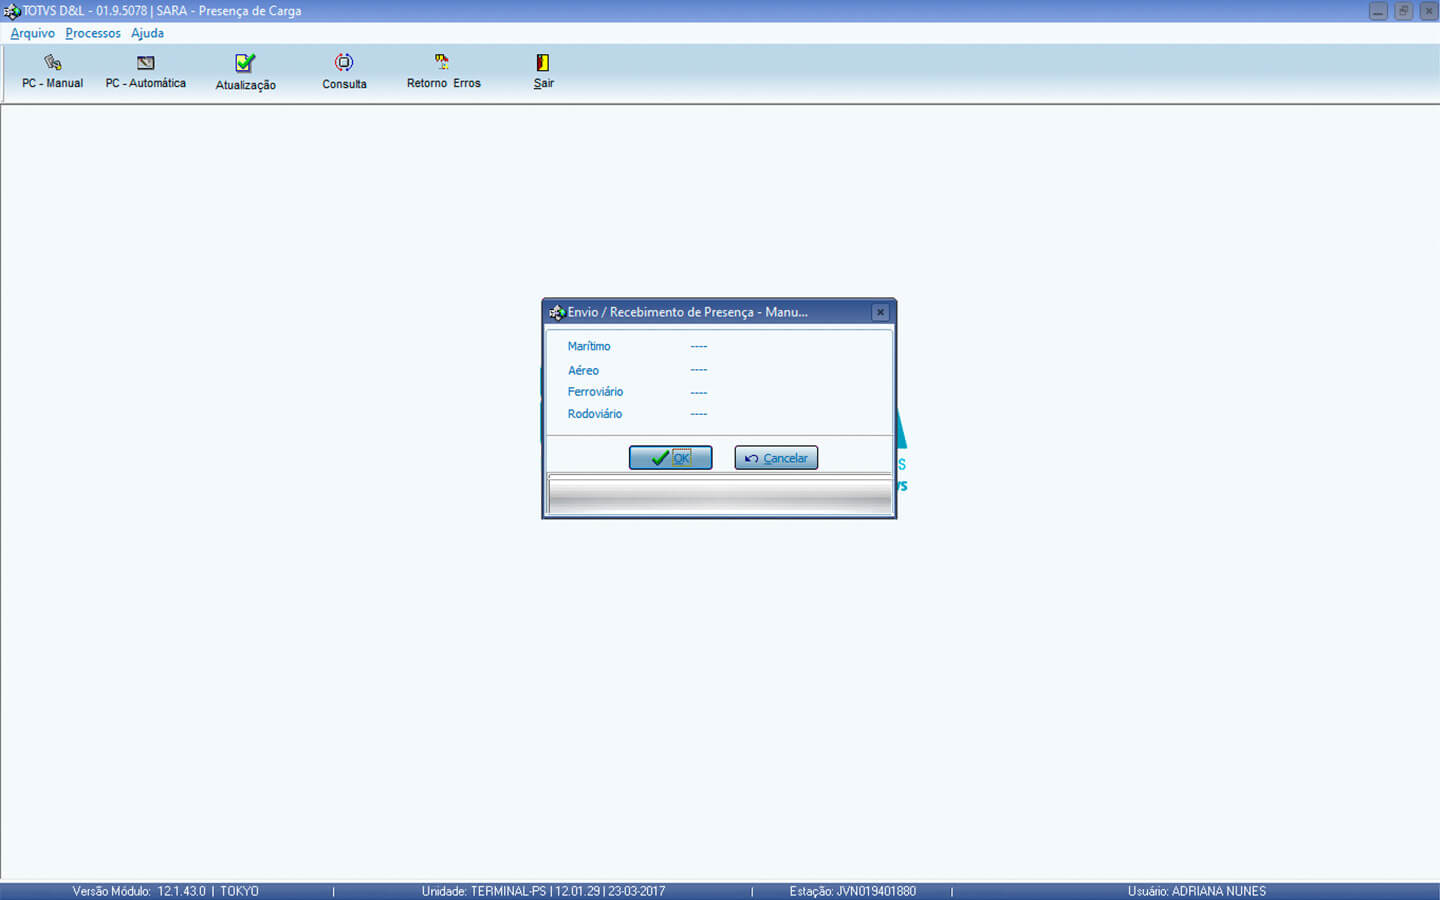Screen dimensions: 1440x900
Task: Select the Marítimo row
Action: (589, 346)
